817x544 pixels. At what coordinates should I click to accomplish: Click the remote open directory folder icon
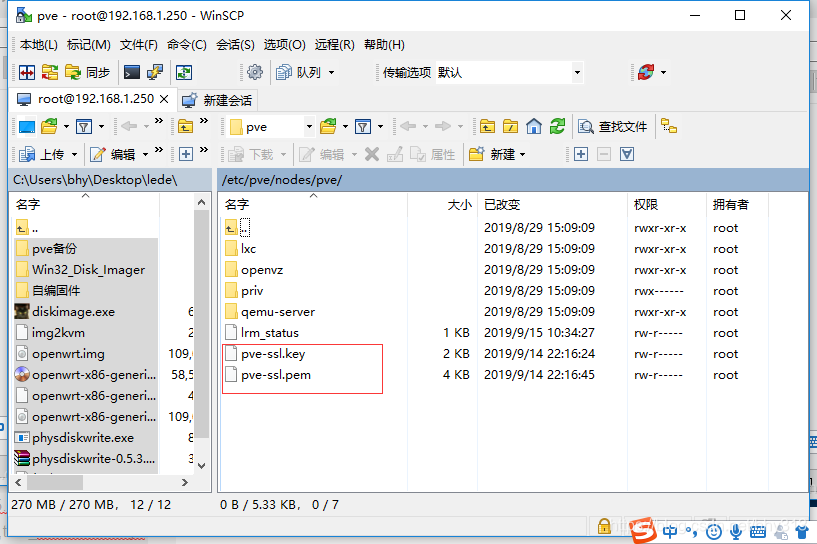coord(328,126)
